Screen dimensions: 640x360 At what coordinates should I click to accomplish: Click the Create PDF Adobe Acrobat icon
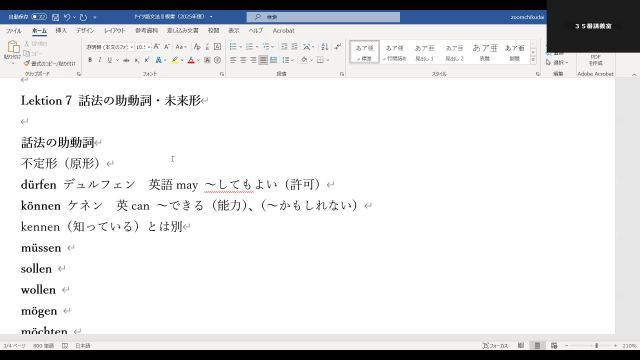(596, 60)
